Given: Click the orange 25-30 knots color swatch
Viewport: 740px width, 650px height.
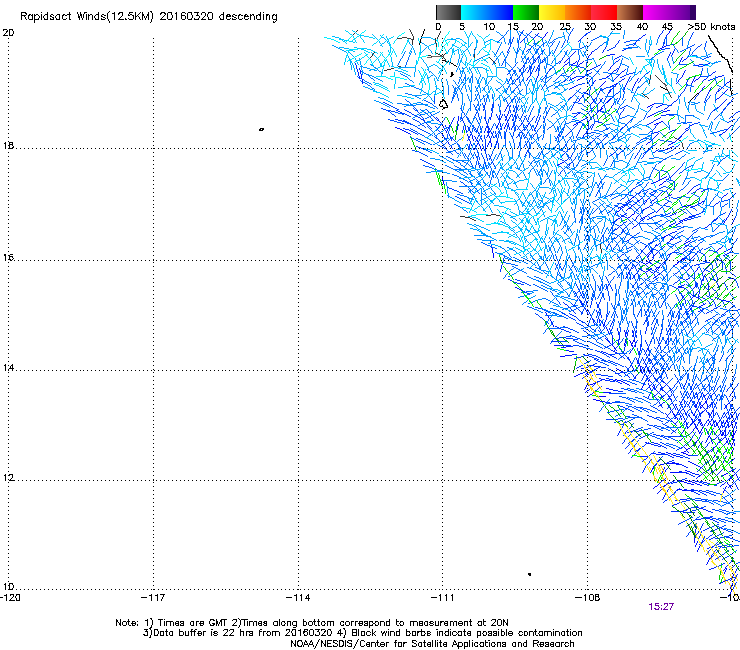Looking at the screenshot, I should (x=578, y=12).
